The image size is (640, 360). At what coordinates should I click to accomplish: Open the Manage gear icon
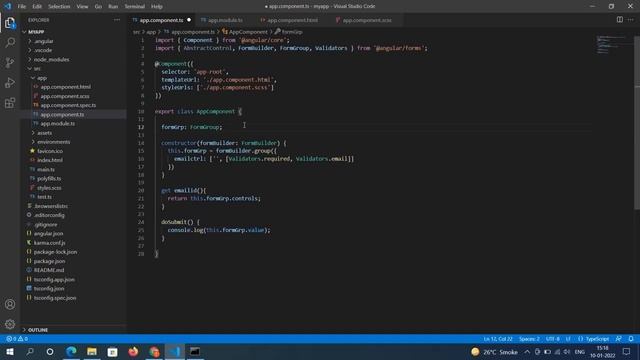coord(10,324)
